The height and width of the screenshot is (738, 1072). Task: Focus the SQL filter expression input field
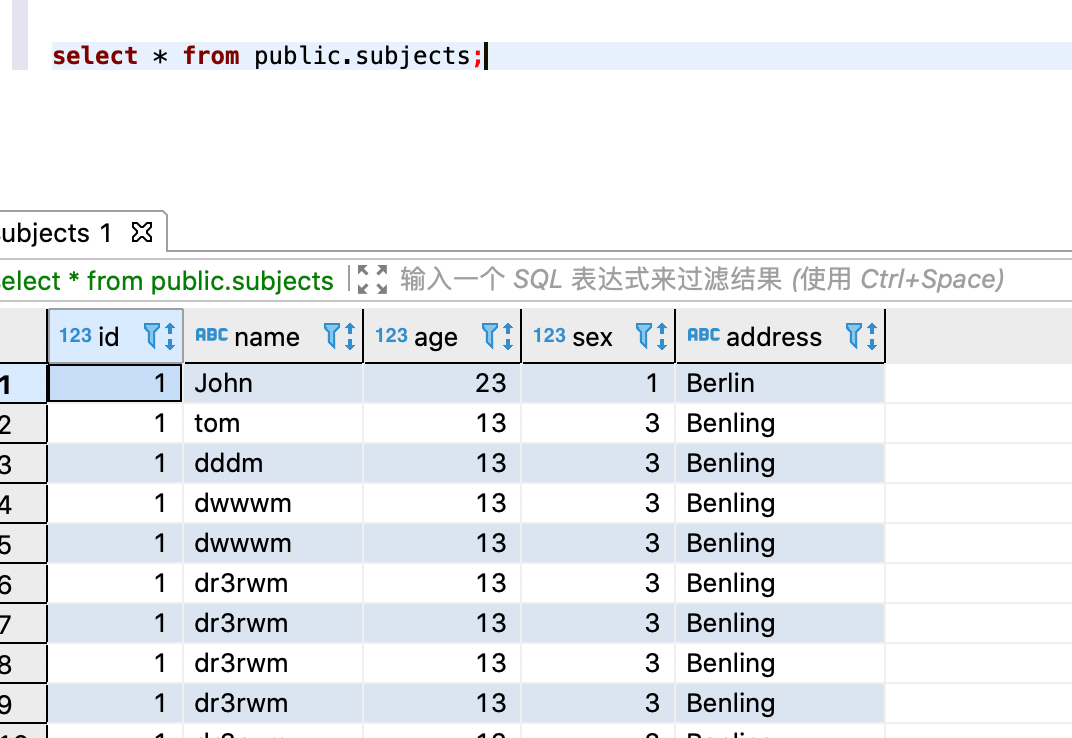pyautogui.click(x=701, y=280)
